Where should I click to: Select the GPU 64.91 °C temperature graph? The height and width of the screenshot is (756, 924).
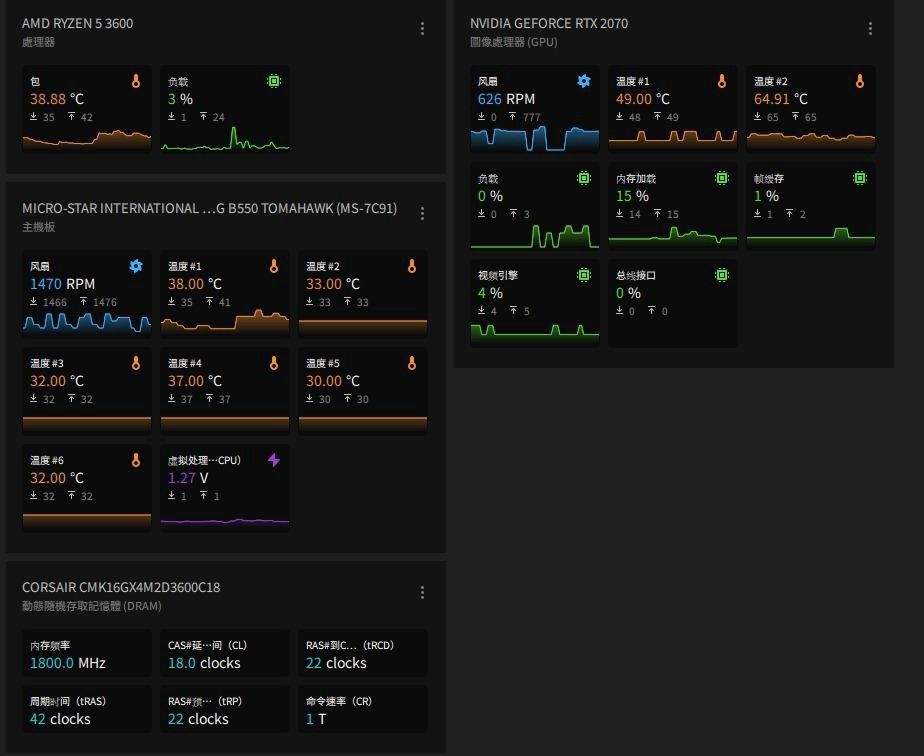(x=810, y=141)
